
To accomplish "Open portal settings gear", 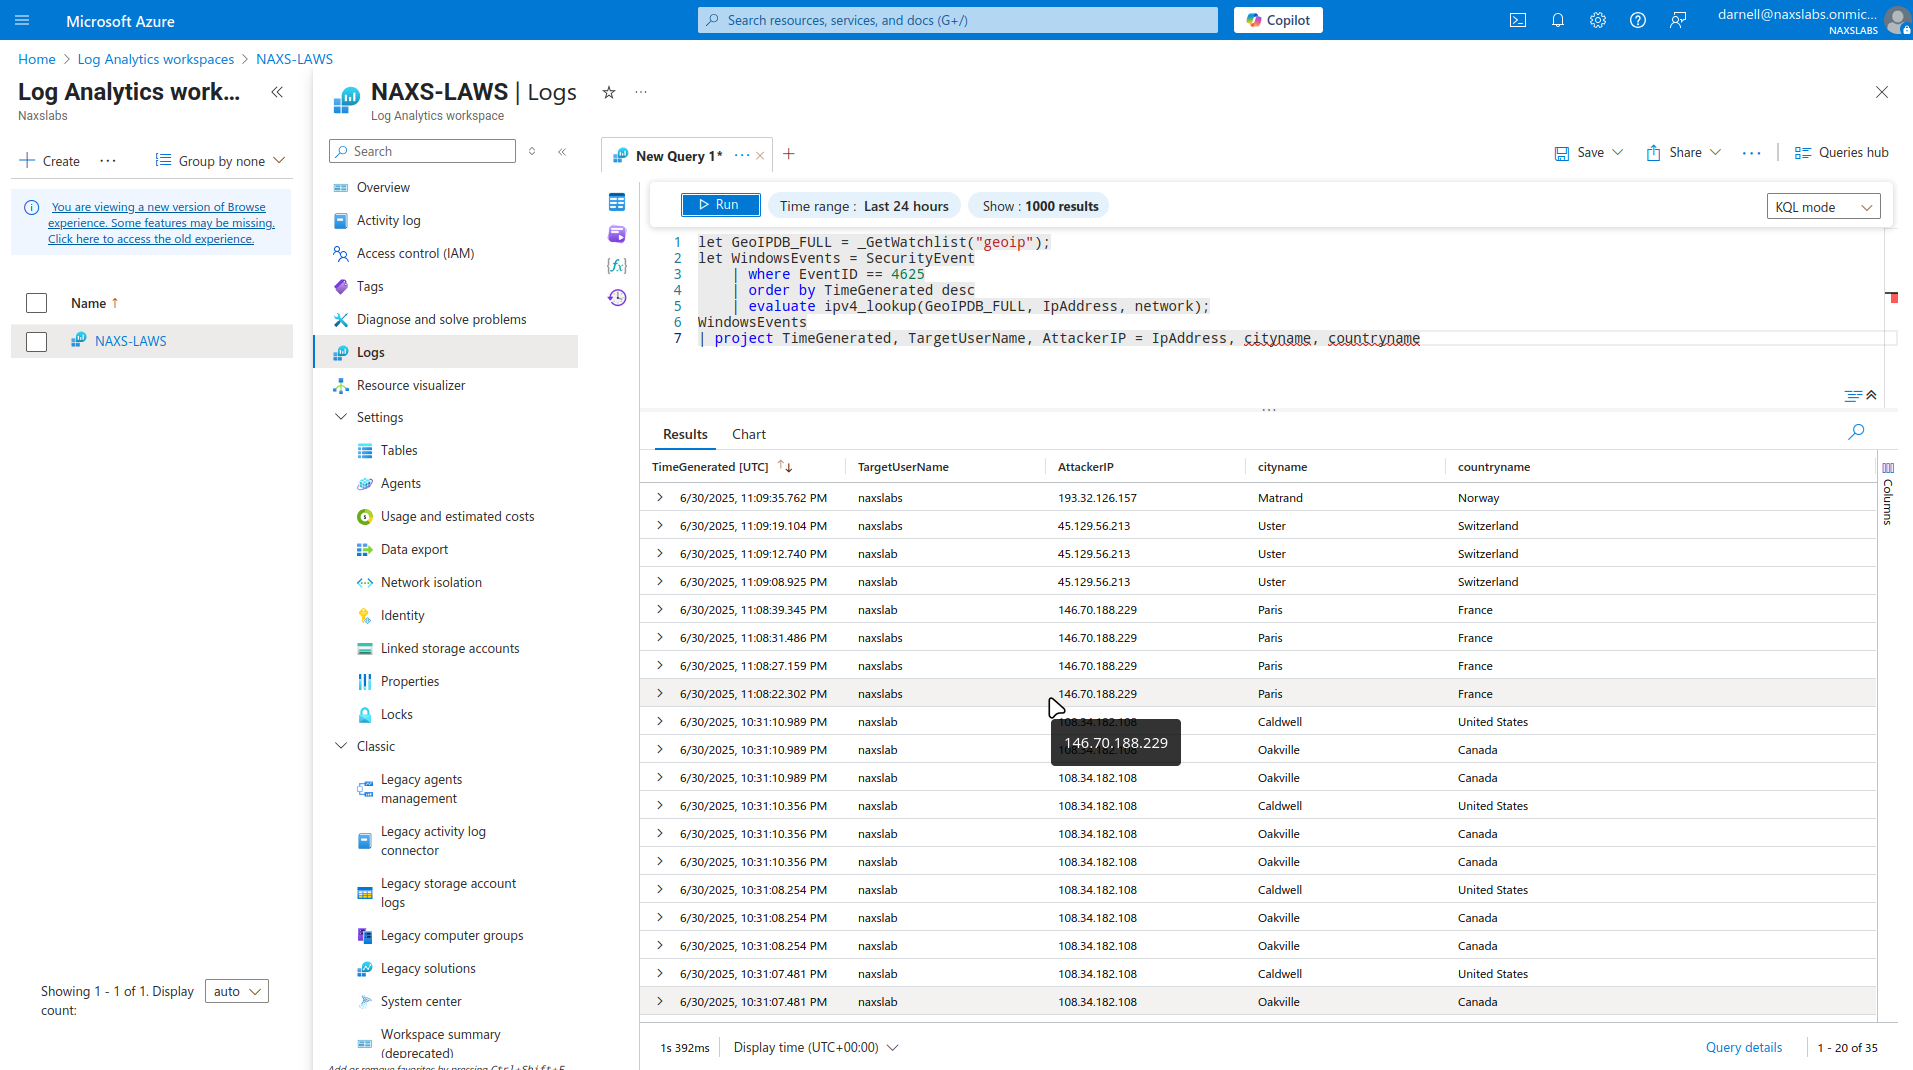I will [1598, 20].
